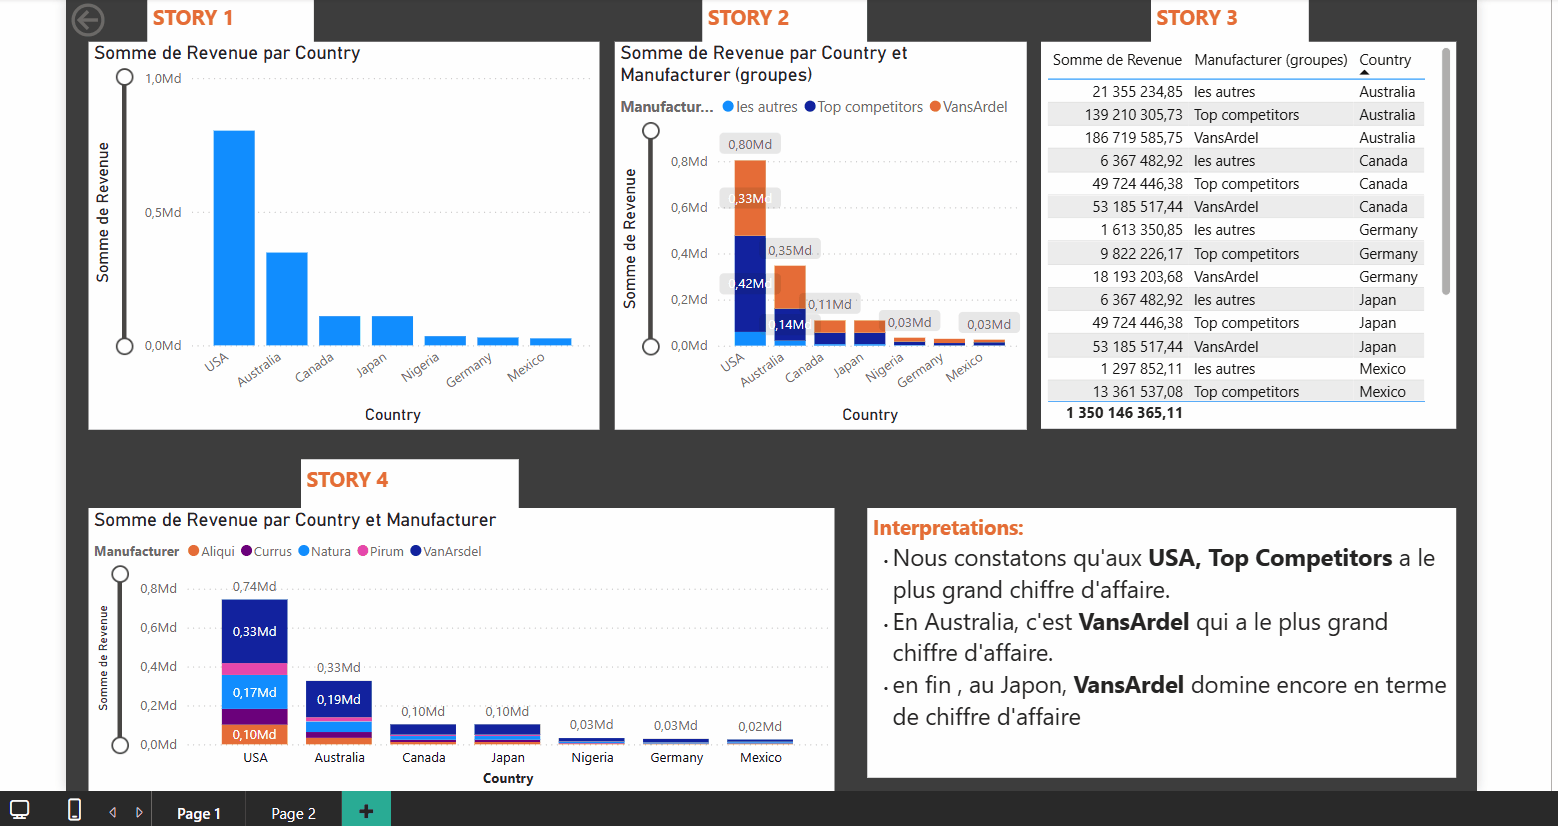The image size is (1558, 826).
Task: Select the Australia '0,19Md' segment in Story 4
Action: point(339,699)
